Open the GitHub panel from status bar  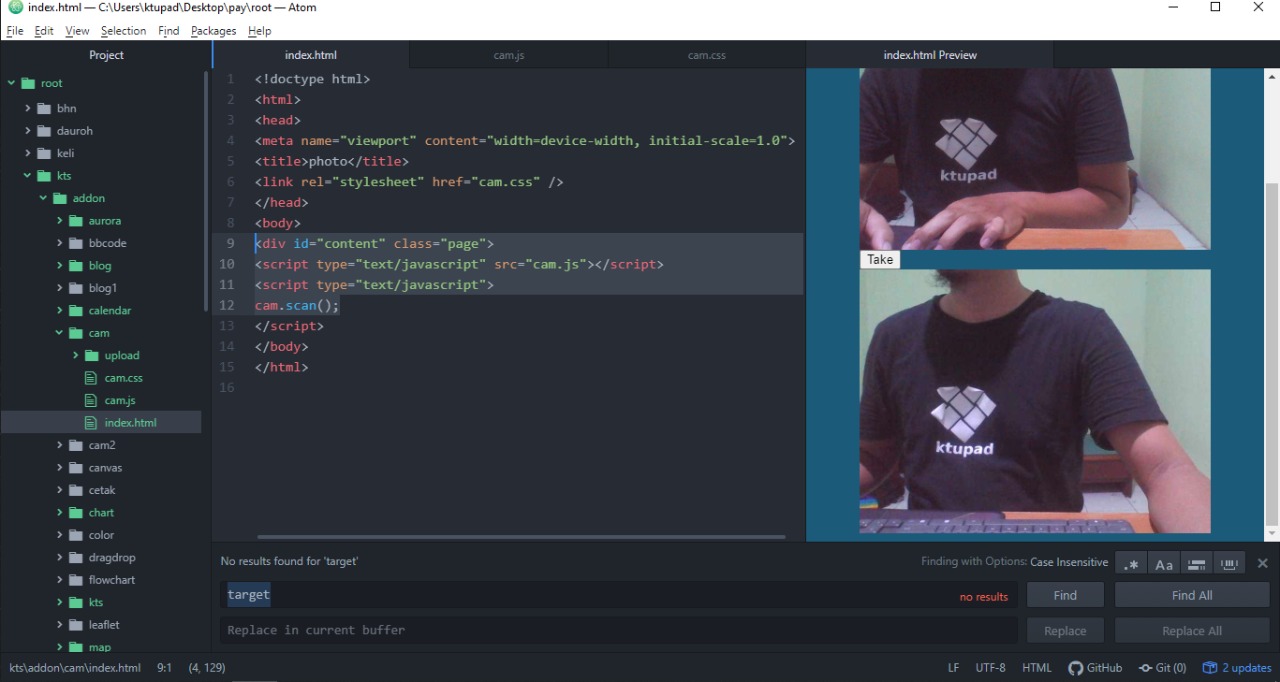pos(1095,667)
